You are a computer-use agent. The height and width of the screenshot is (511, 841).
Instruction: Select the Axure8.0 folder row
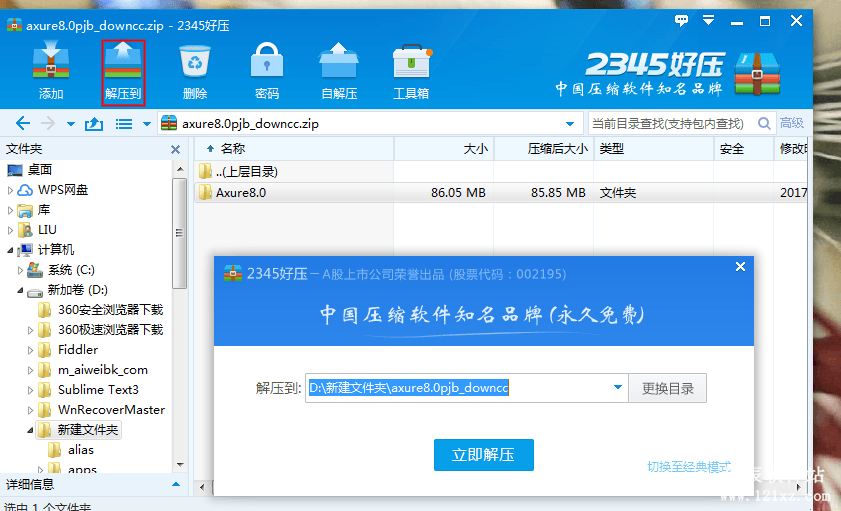click(x=500, y=192)
